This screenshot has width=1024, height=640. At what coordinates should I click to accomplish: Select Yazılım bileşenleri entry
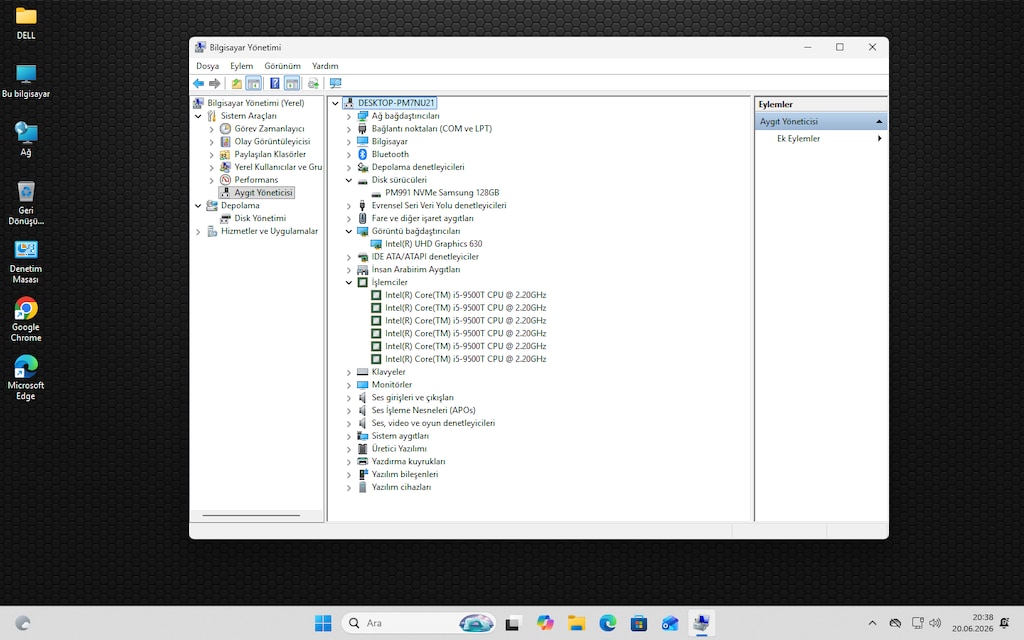tap(405, 474)
